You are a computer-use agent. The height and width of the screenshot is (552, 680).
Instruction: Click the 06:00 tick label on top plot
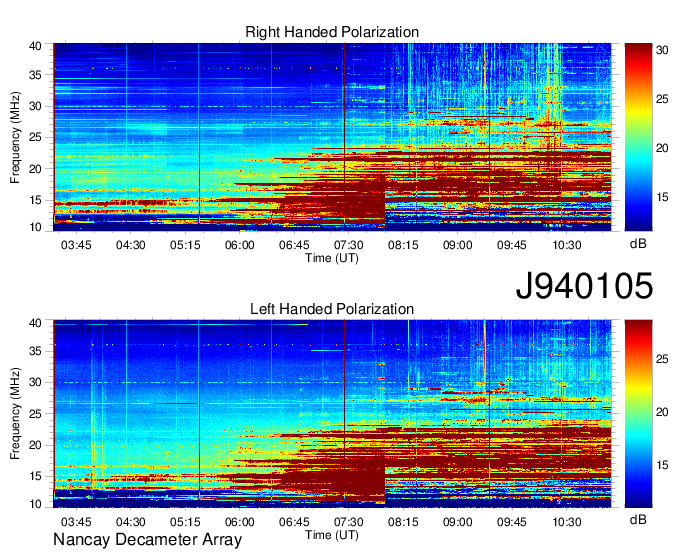point(239,245)
